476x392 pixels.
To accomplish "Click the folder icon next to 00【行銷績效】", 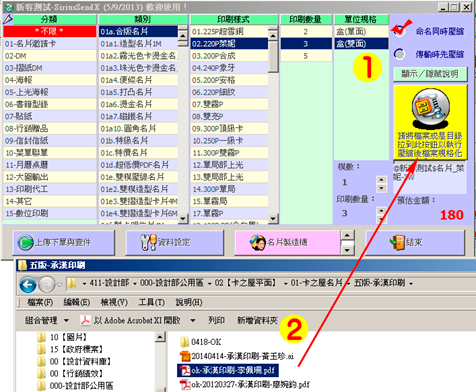I will click(41, 373).
